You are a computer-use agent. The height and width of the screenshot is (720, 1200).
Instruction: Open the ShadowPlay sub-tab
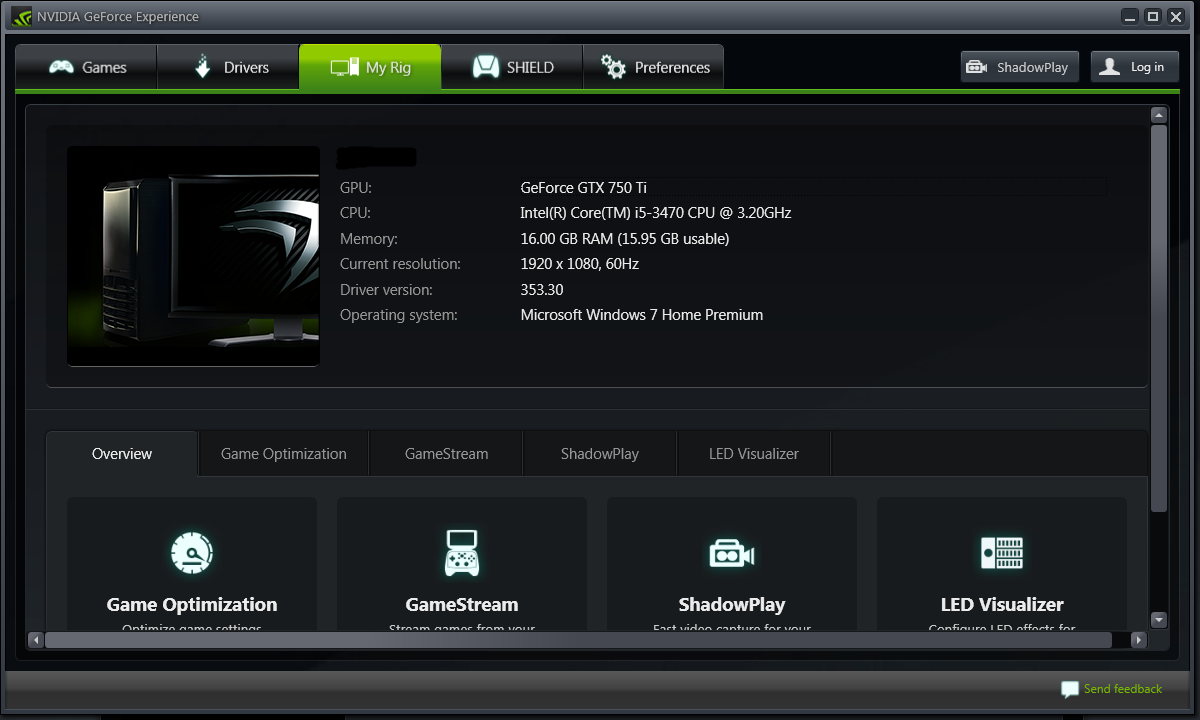(600, 454)
